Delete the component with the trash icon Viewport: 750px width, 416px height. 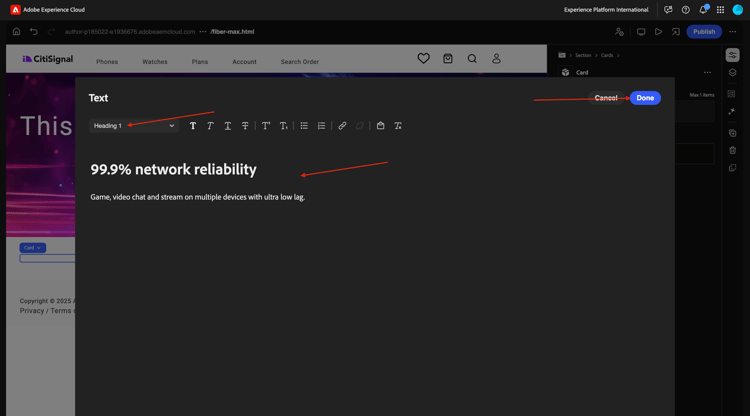(732, 150)
